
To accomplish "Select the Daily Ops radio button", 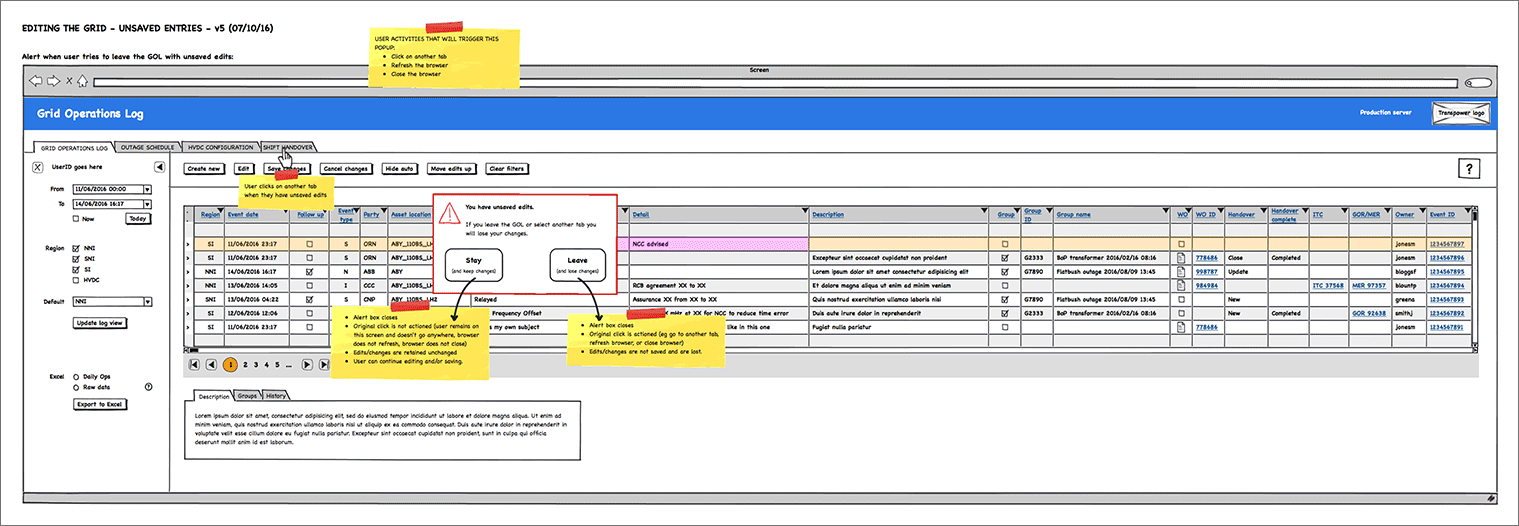I will [x=76, y=376].
